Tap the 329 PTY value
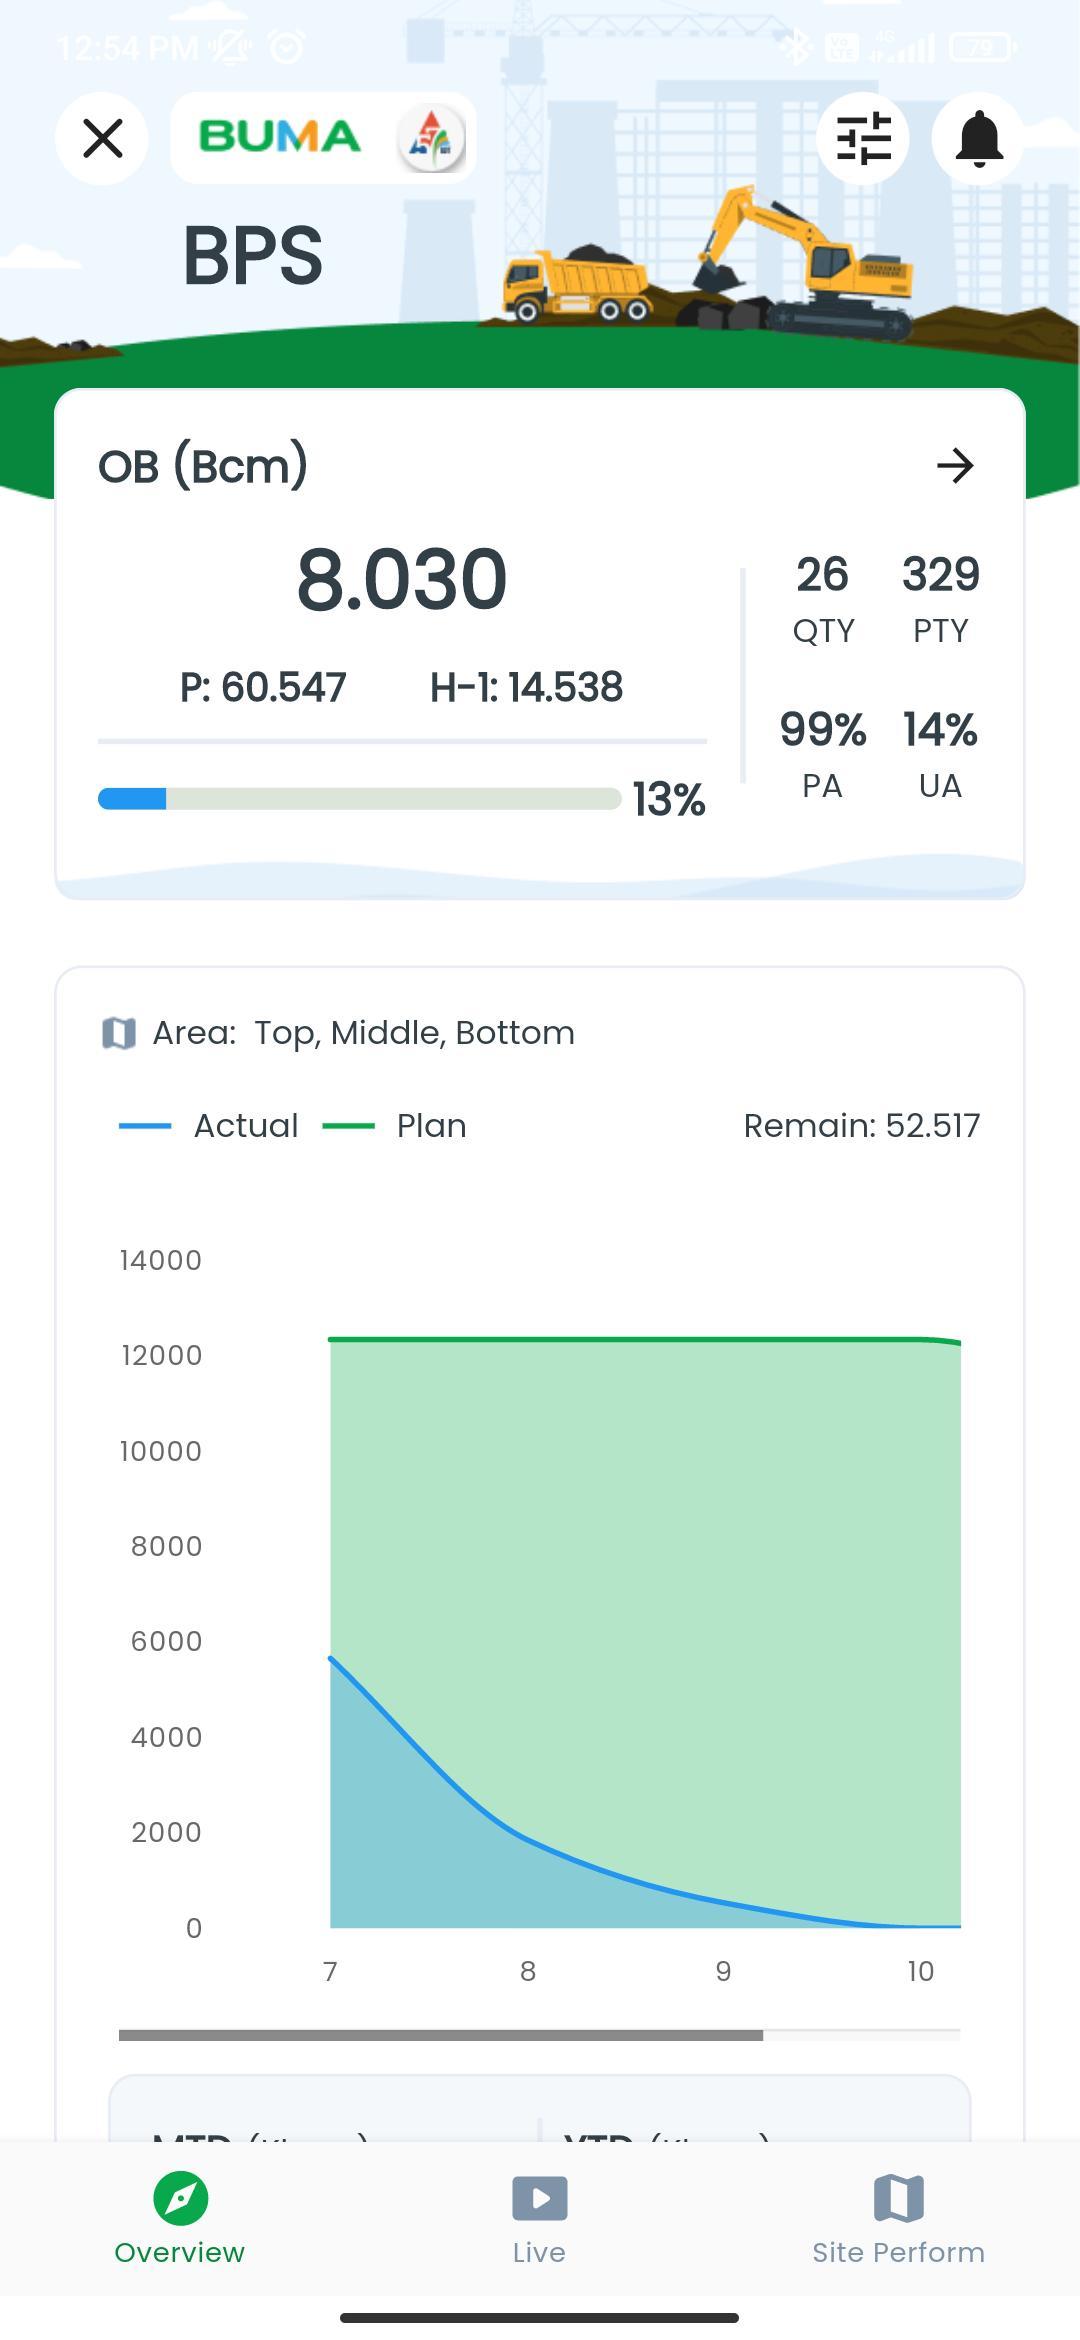This screenshot has height=2340, width=1080. (x=940, y=597)
